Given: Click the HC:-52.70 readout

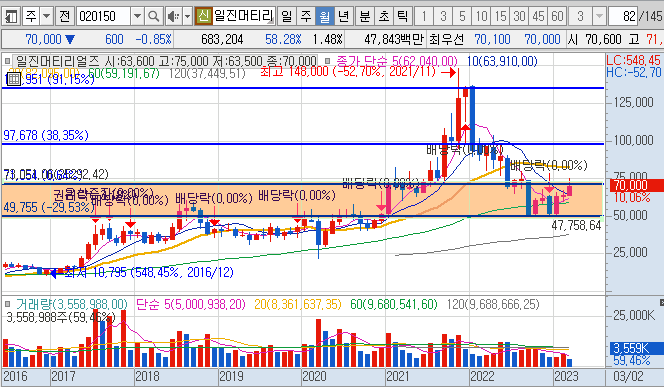Looking at the screenshot, I should [634, 72].
